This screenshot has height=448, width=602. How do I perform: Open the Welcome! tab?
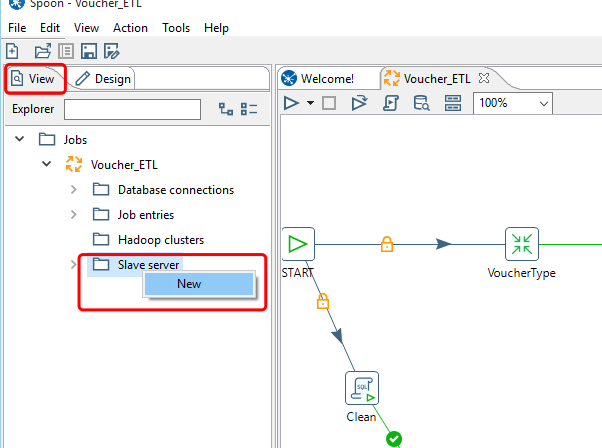(x=318, y=79)
